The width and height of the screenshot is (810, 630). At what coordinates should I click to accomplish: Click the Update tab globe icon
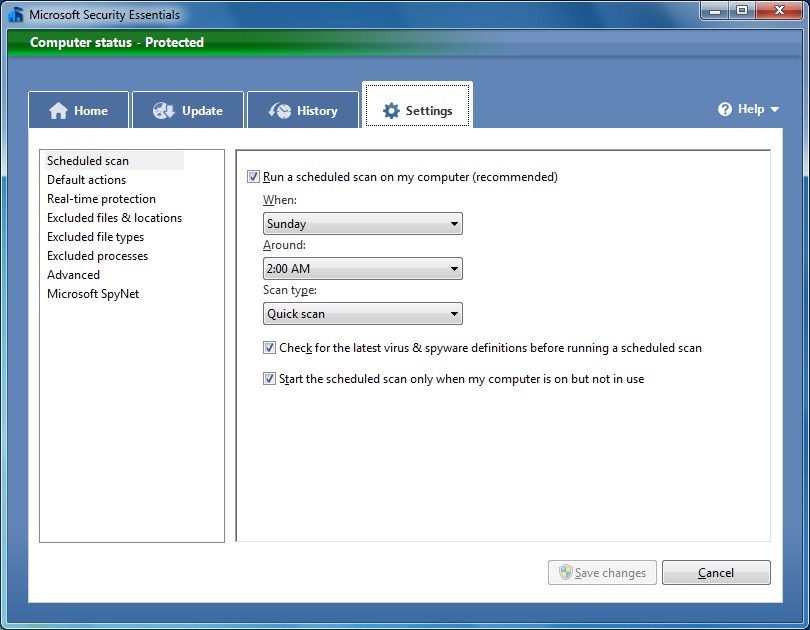coord(164,111)
